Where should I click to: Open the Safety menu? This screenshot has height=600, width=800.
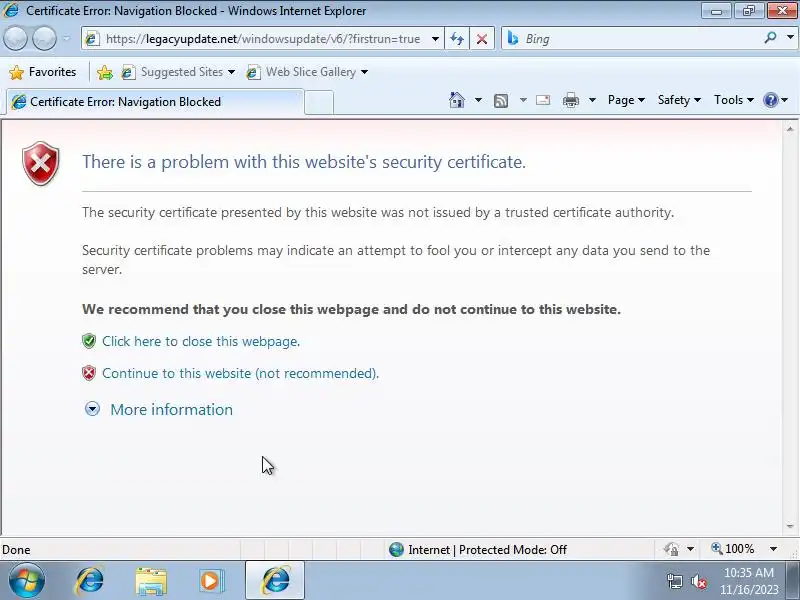tap(679, 100)
